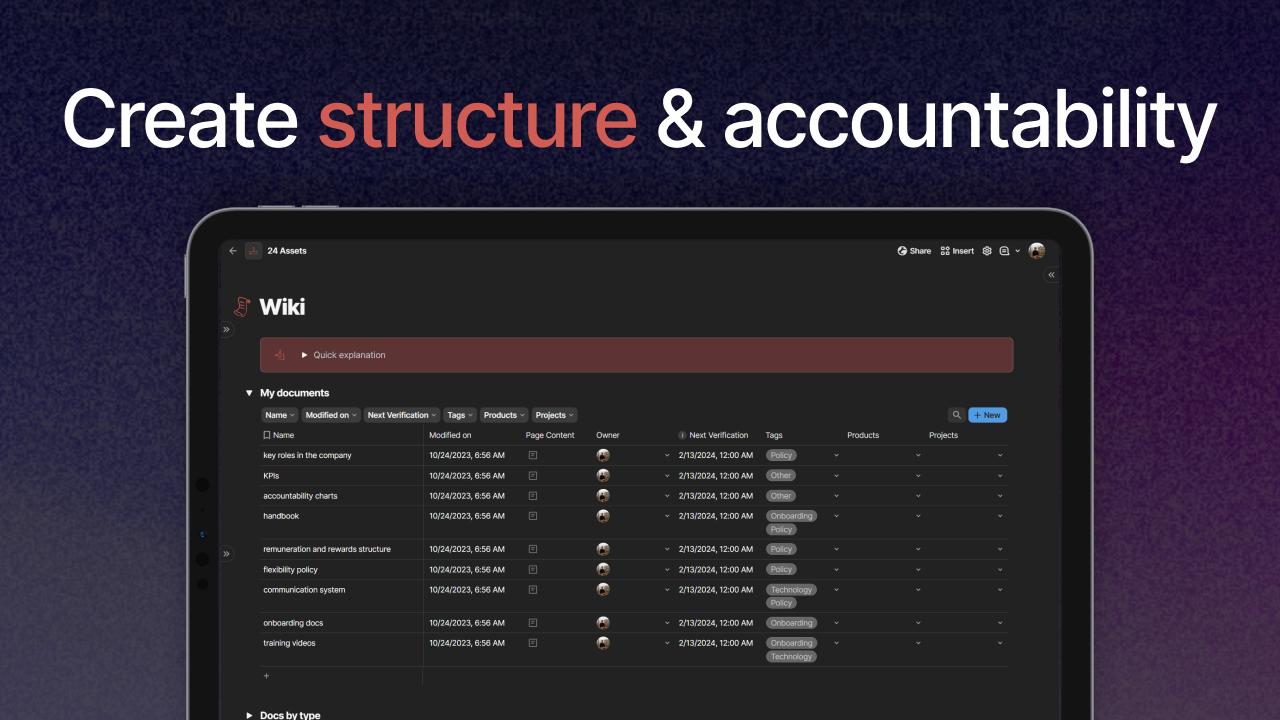The height and width of the screenshot is (720, 1280).
Task: Select the Projects filter chip
Action: 554,415
